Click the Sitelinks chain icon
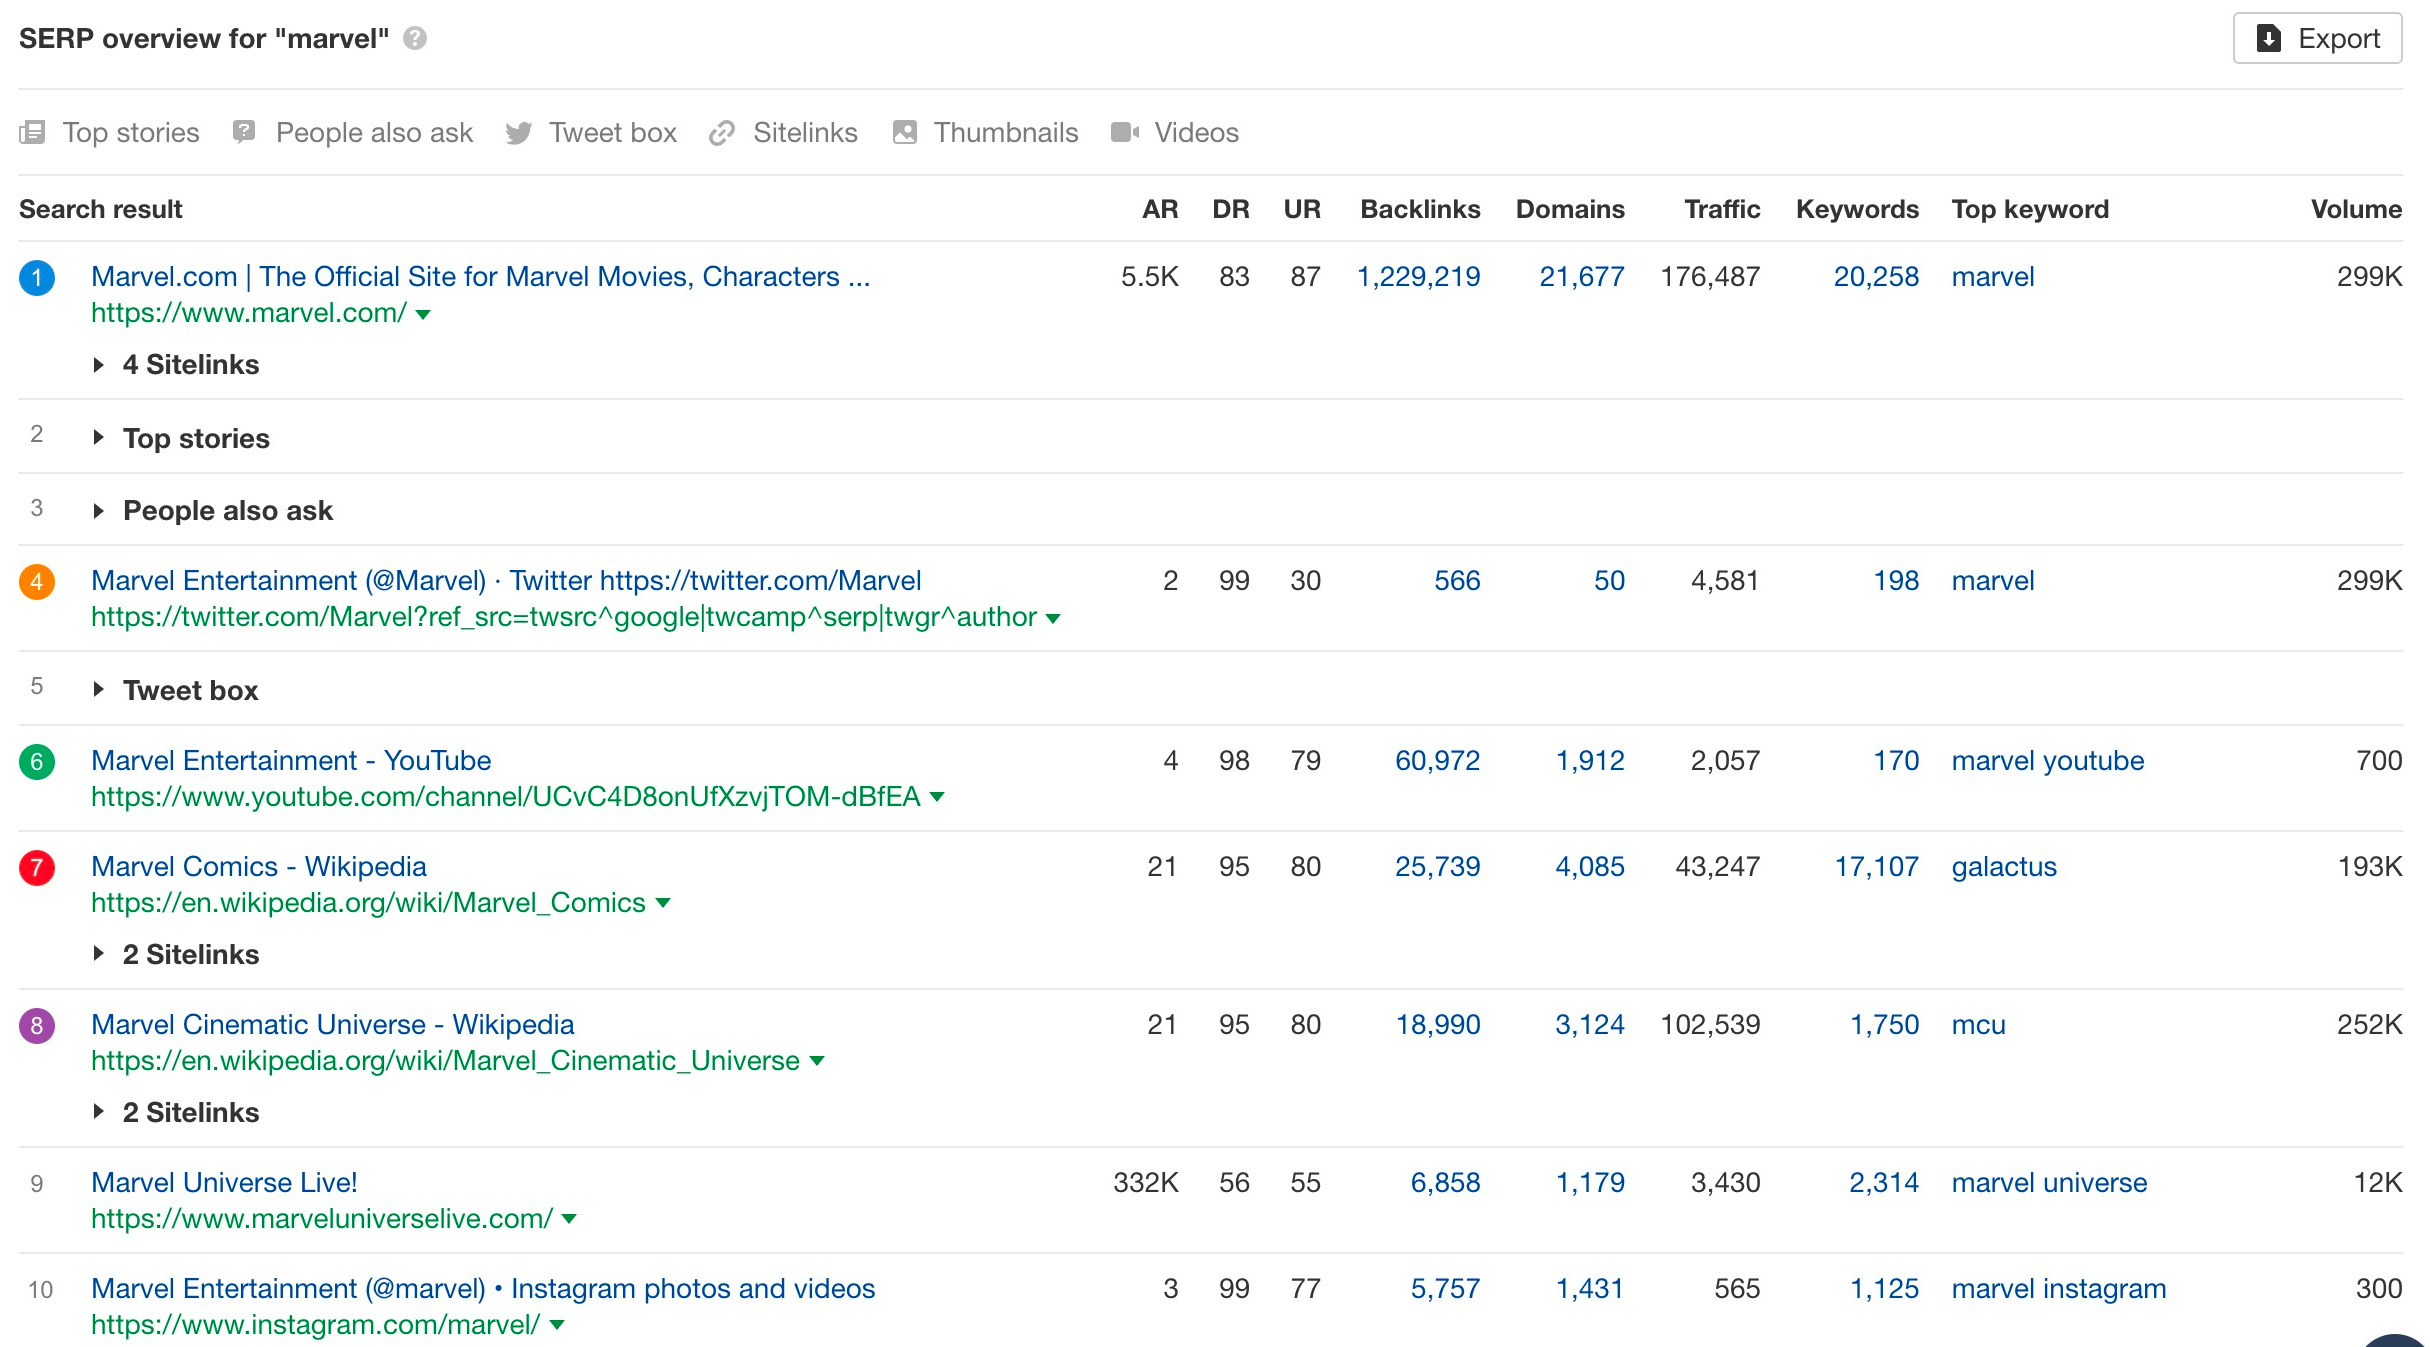 [x=722, y=133]
